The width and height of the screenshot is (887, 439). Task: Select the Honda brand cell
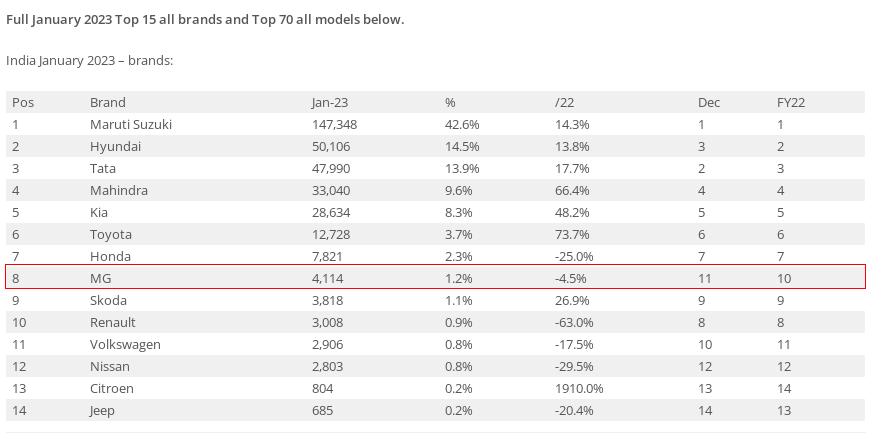click(110, 256)
